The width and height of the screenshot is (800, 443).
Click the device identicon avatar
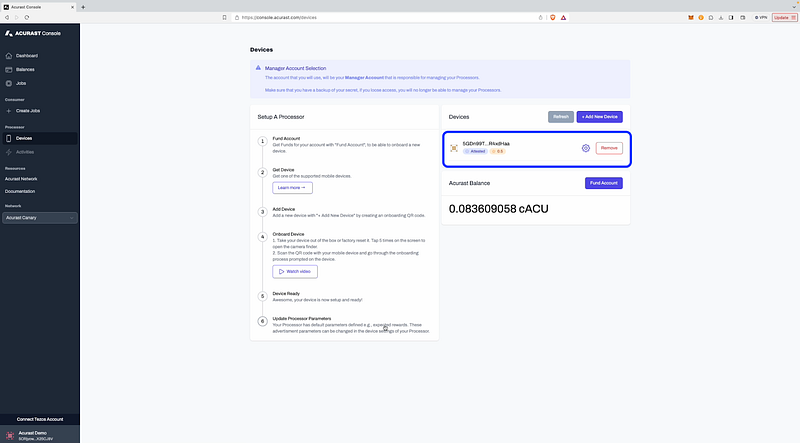pos(453,148)
